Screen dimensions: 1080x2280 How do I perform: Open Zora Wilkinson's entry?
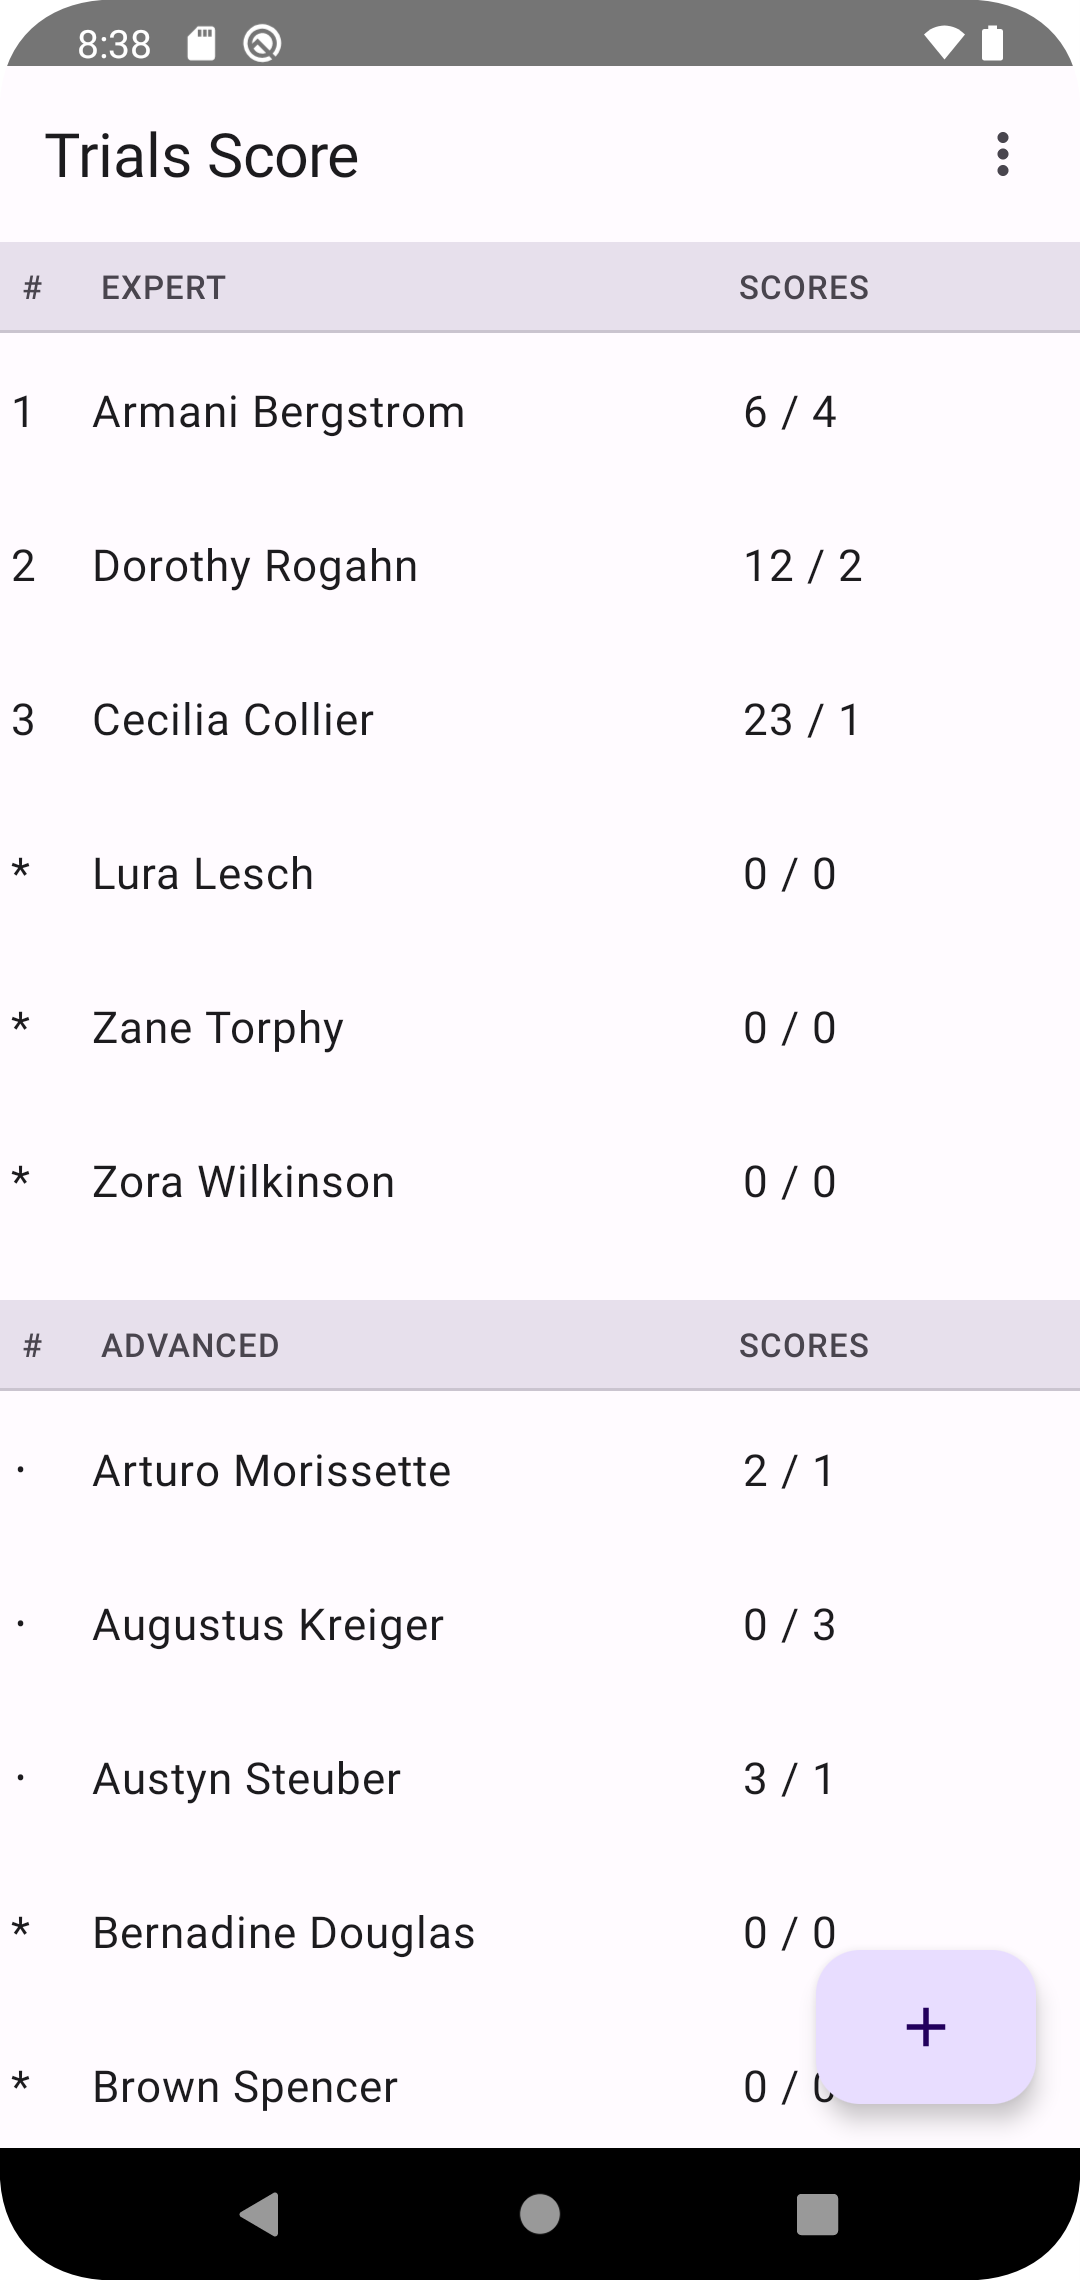pyautogui.click(x=243, y=1182)
